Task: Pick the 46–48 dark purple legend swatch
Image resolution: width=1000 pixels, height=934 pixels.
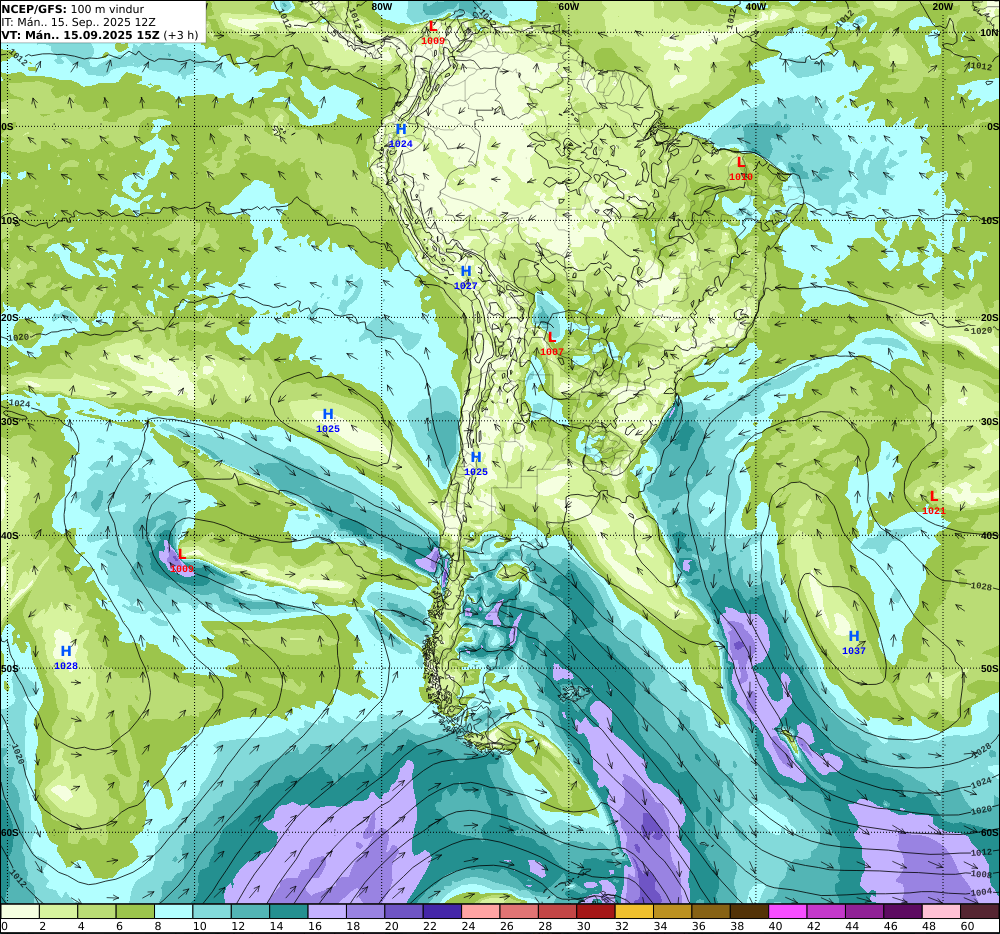Action: tap(903, 911)
